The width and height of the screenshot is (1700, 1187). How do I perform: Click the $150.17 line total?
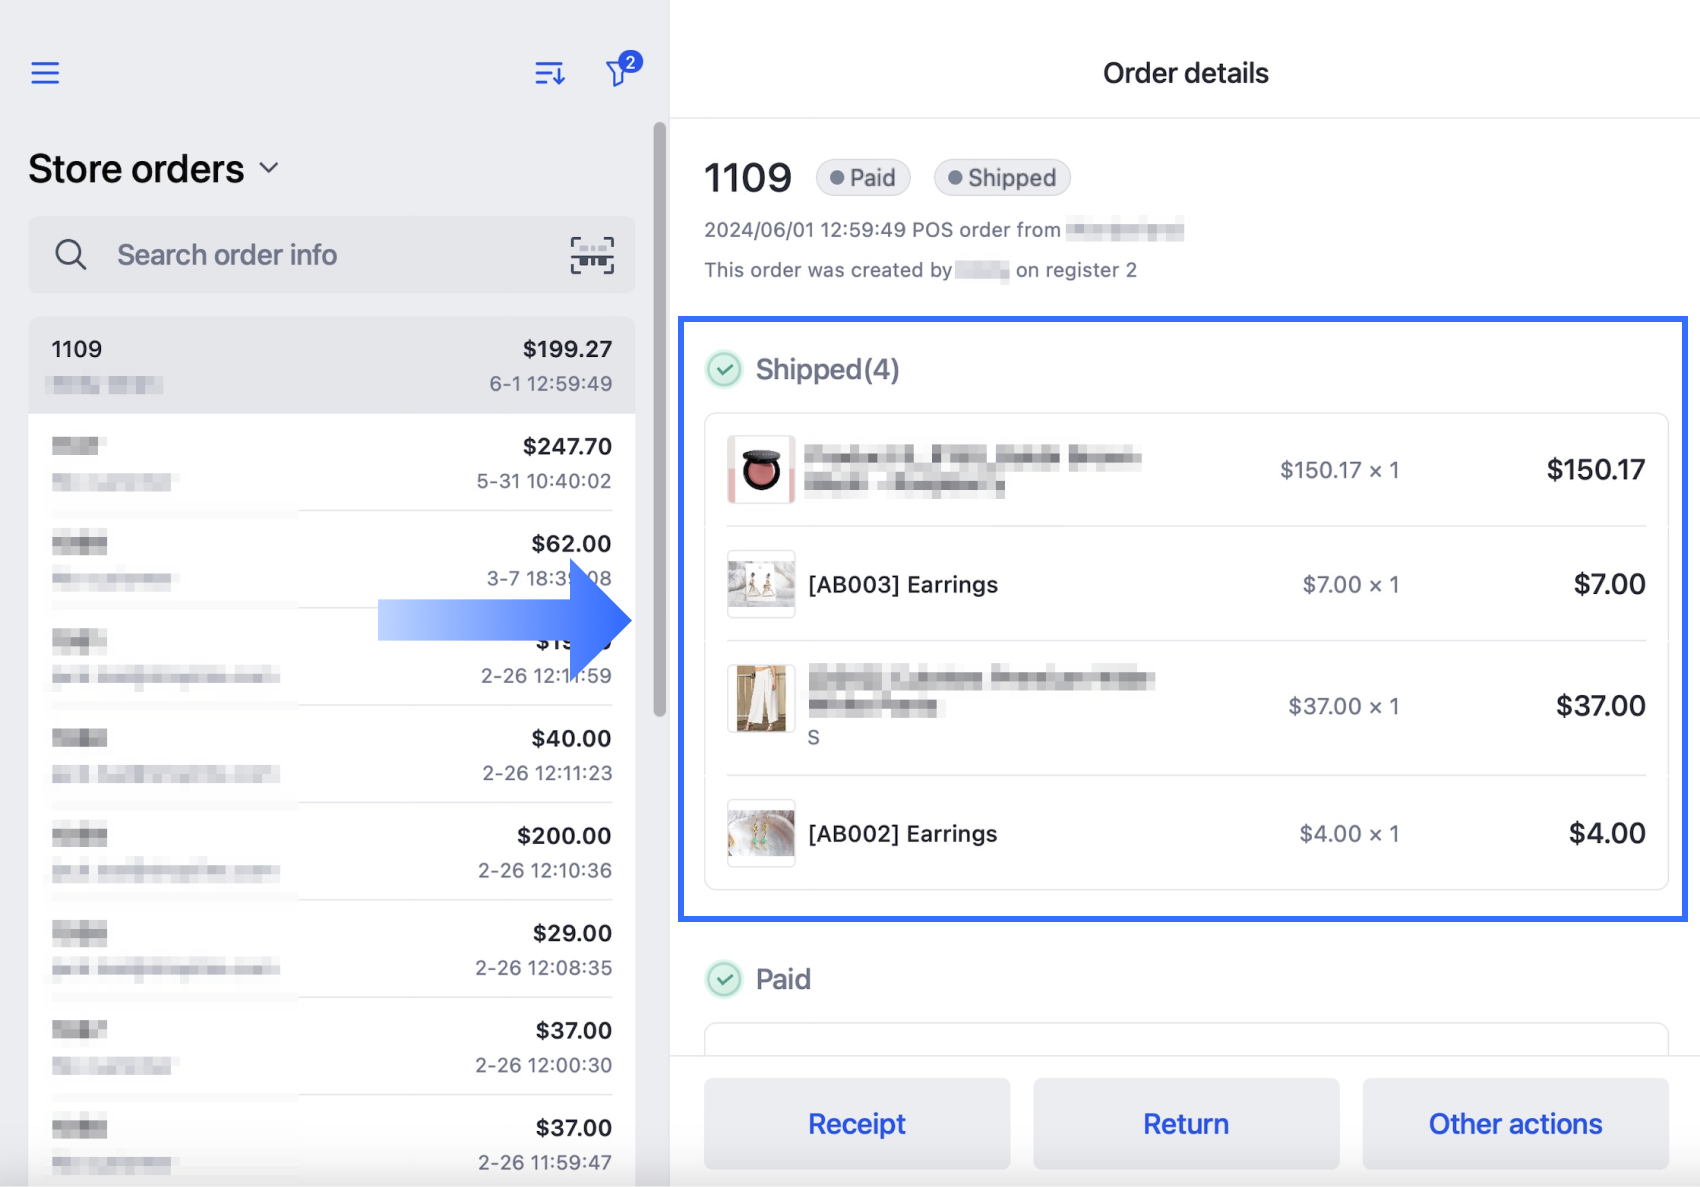click(1595, 469)
